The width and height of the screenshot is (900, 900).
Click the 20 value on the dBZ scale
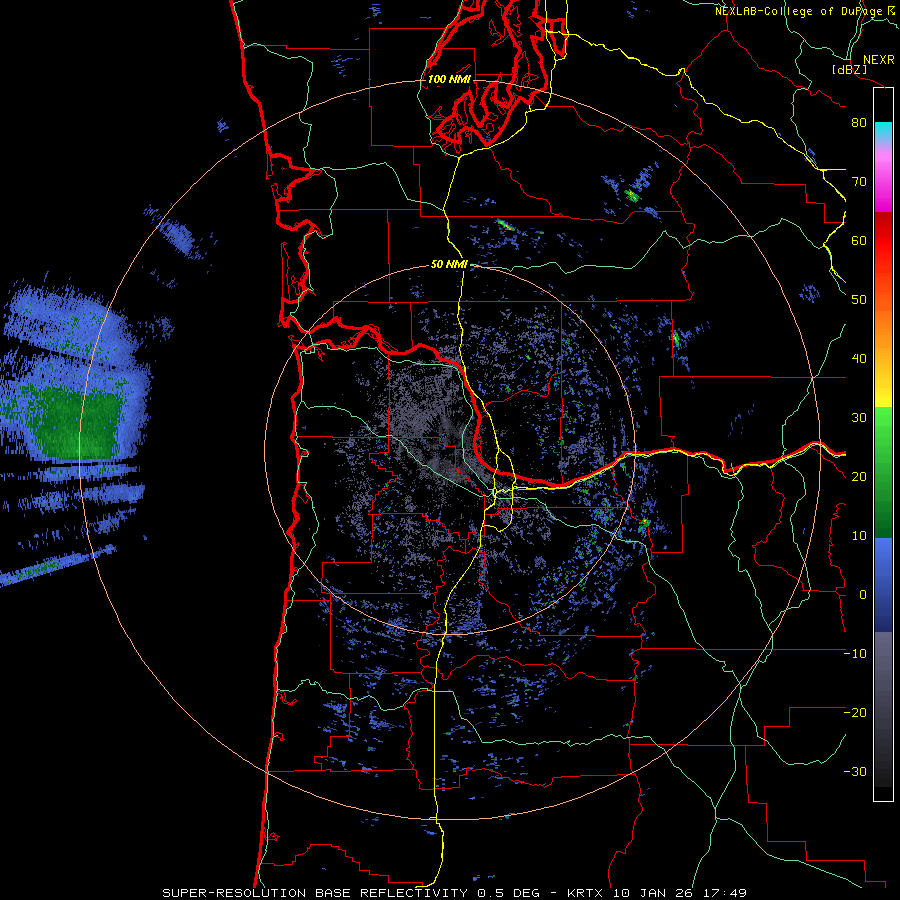(x=859, y=476)
